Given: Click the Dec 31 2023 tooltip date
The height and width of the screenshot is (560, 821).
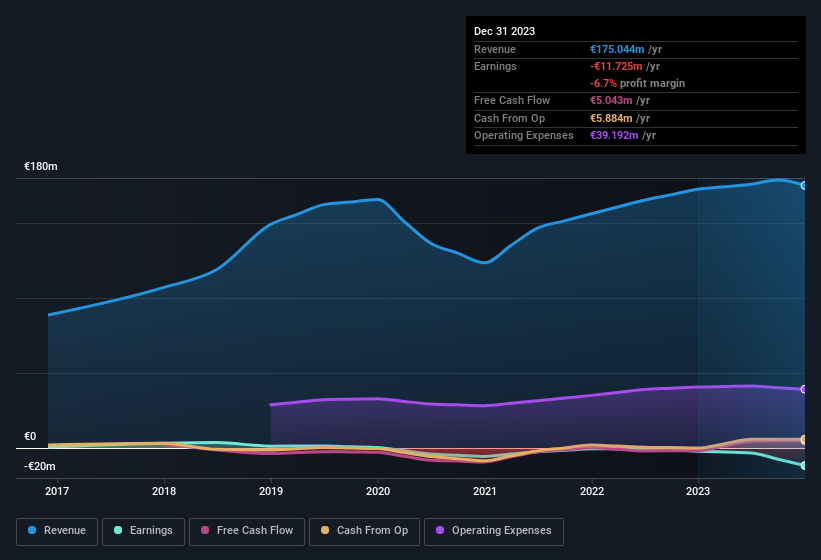Looking at the screenshot, I should tap(504, 31).
